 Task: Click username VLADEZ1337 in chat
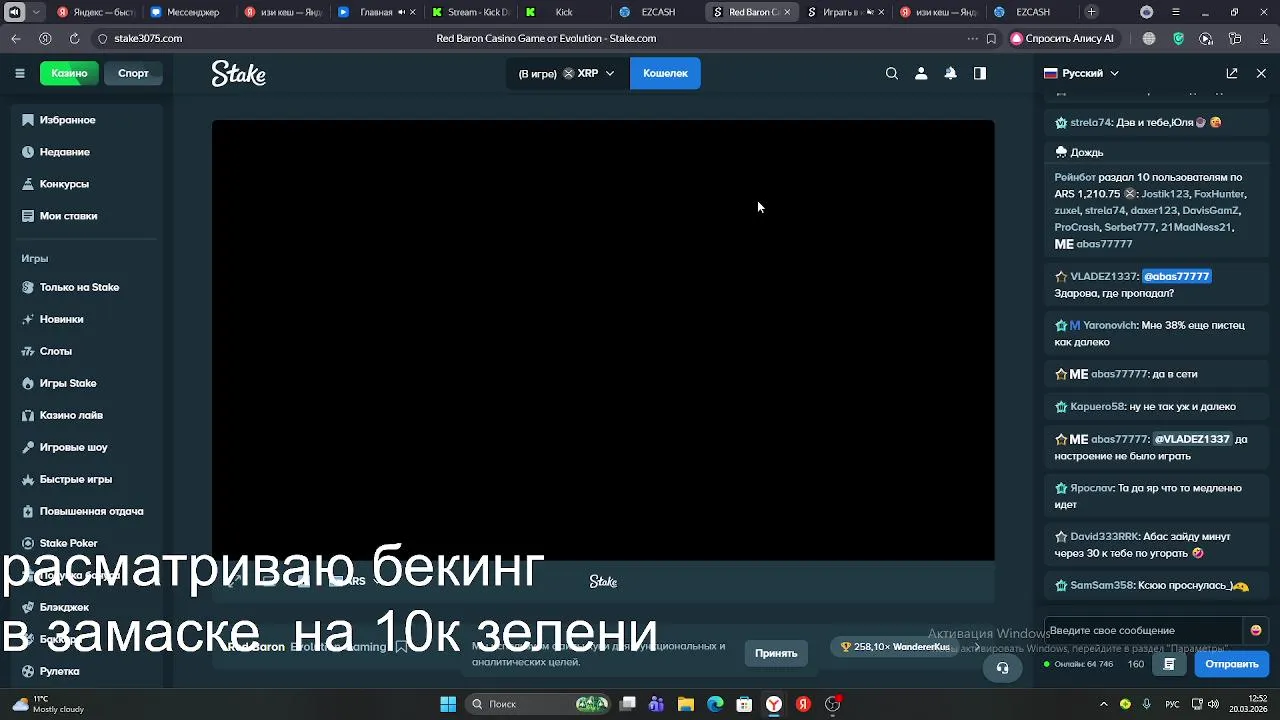(1103, 276)
